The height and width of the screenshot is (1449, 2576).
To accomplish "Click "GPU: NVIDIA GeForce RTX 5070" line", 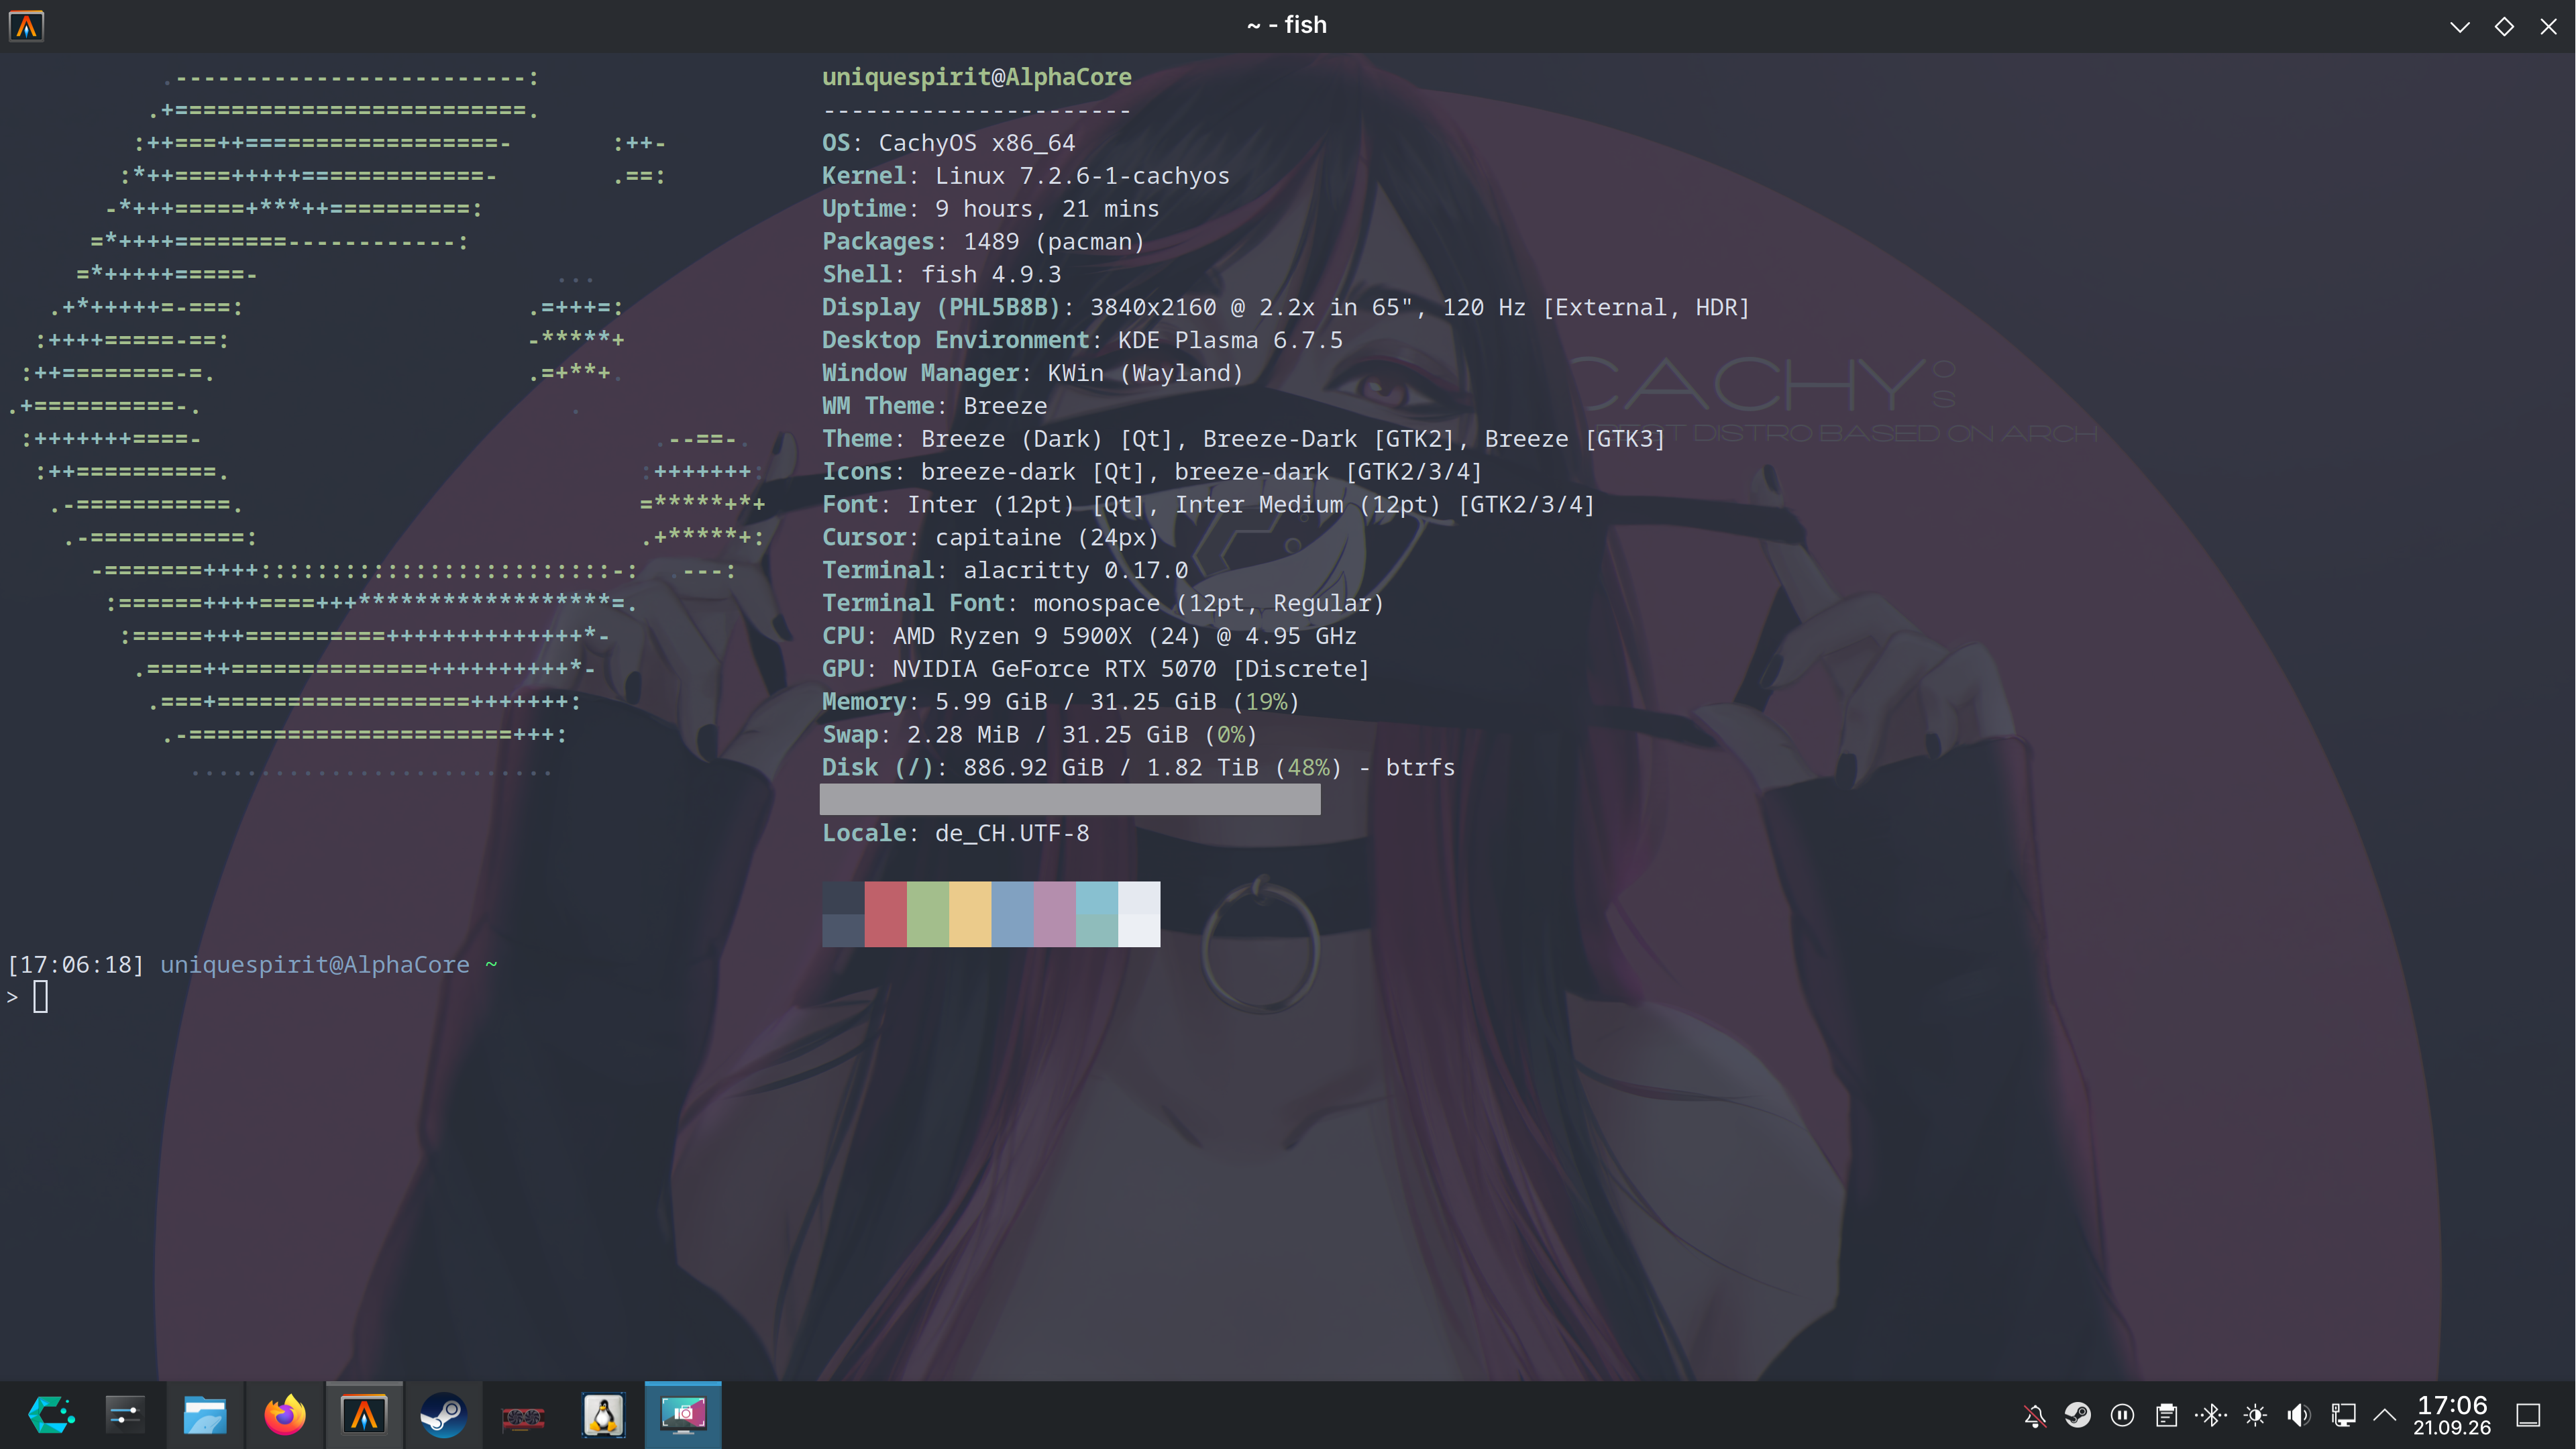I will point(1096,669).
